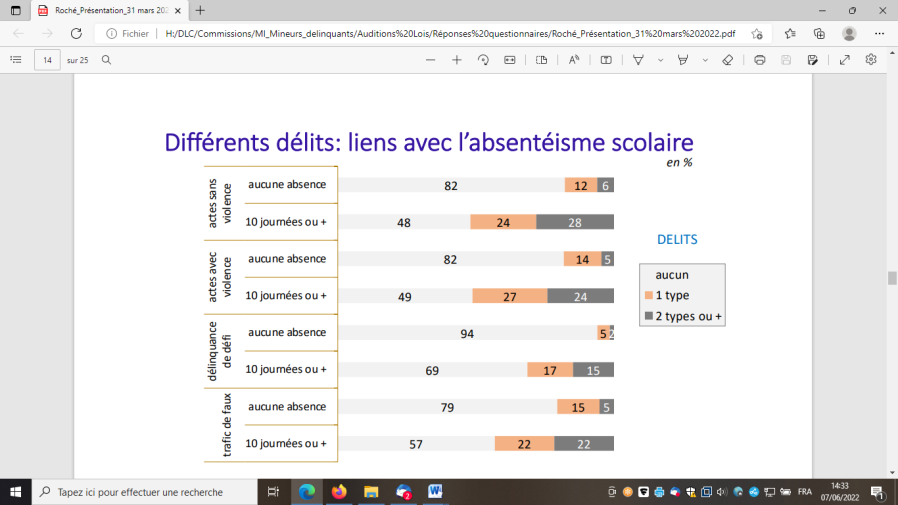This screenshot has height=505, width=898.
Task: Toggle the page view layout button
Action: 542,60
